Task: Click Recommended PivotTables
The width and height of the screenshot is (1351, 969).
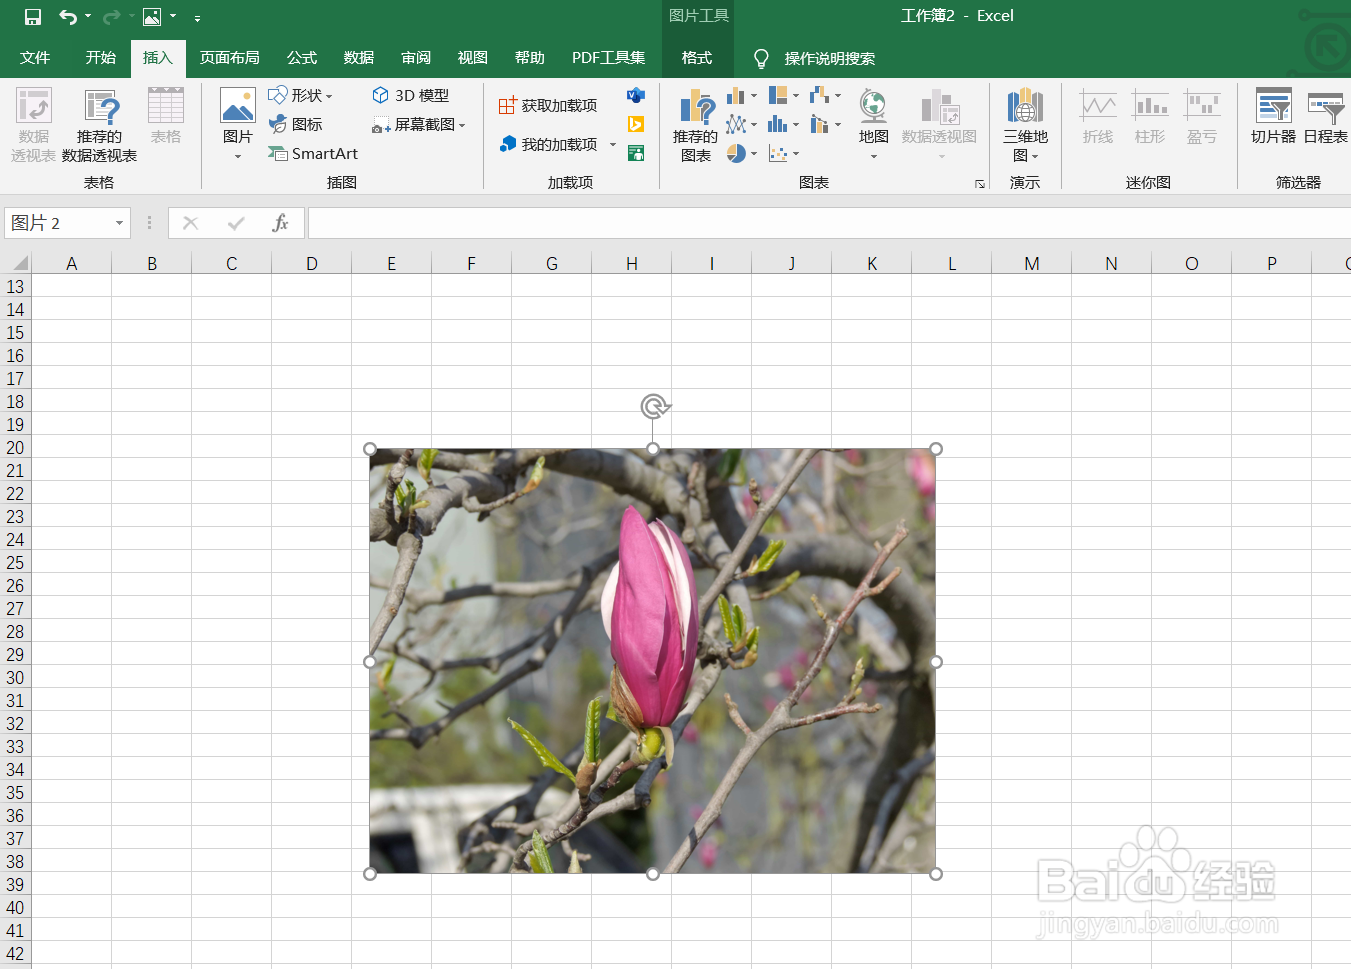Action: click(99, 125)
